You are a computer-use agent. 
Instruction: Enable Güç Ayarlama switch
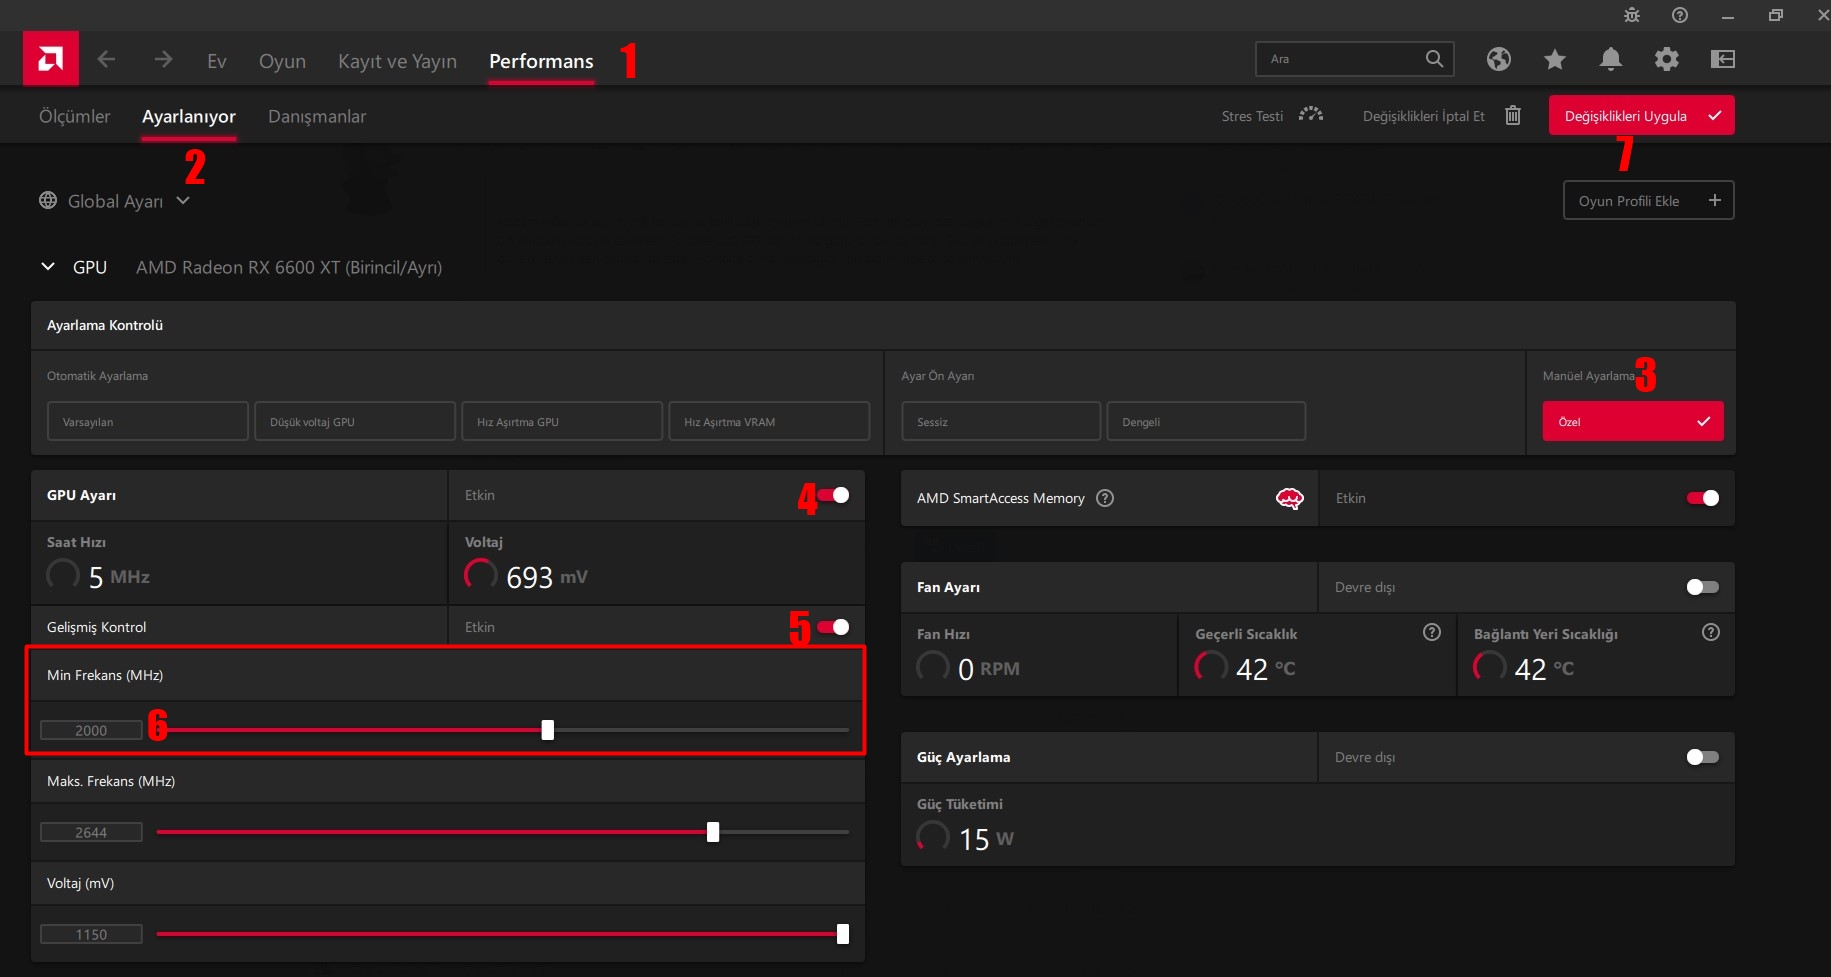coord(1703,757)
